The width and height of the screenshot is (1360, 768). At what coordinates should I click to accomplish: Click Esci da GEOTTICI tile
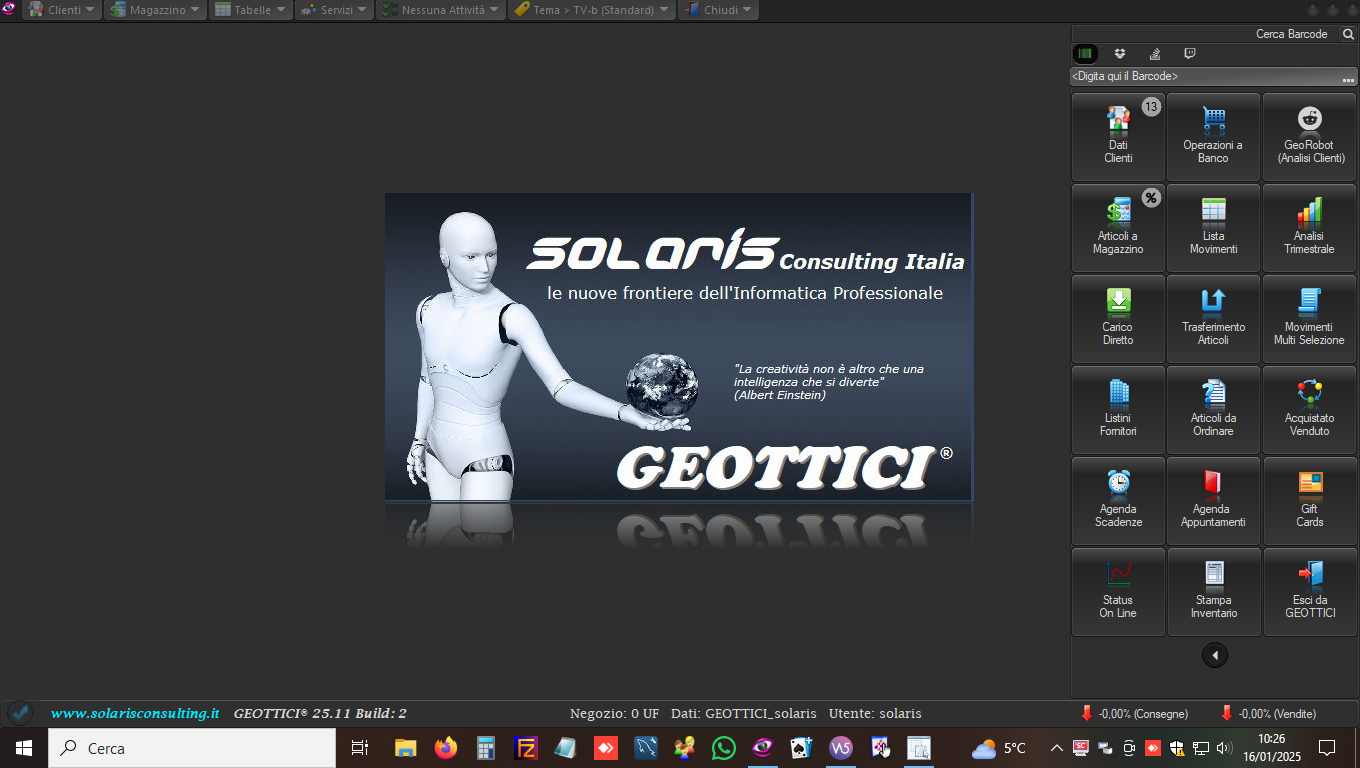1310,592
